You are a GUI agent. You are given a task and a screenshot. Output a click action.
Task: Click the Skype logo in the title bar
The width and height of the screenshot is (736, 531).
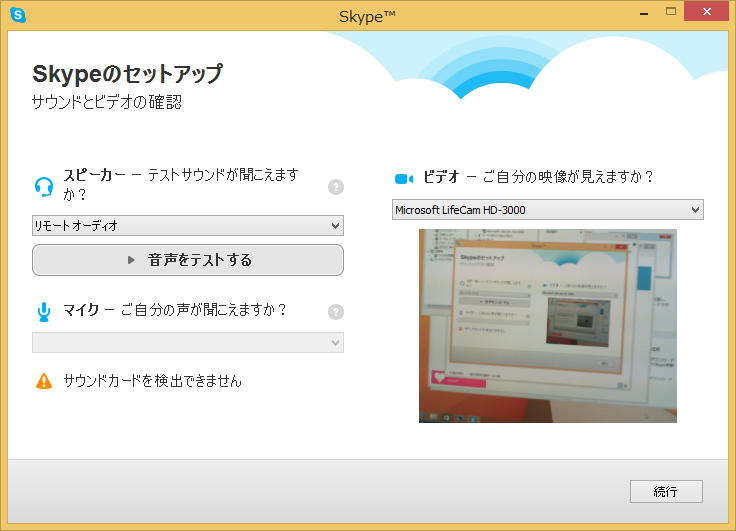click(x=18, y=15)
